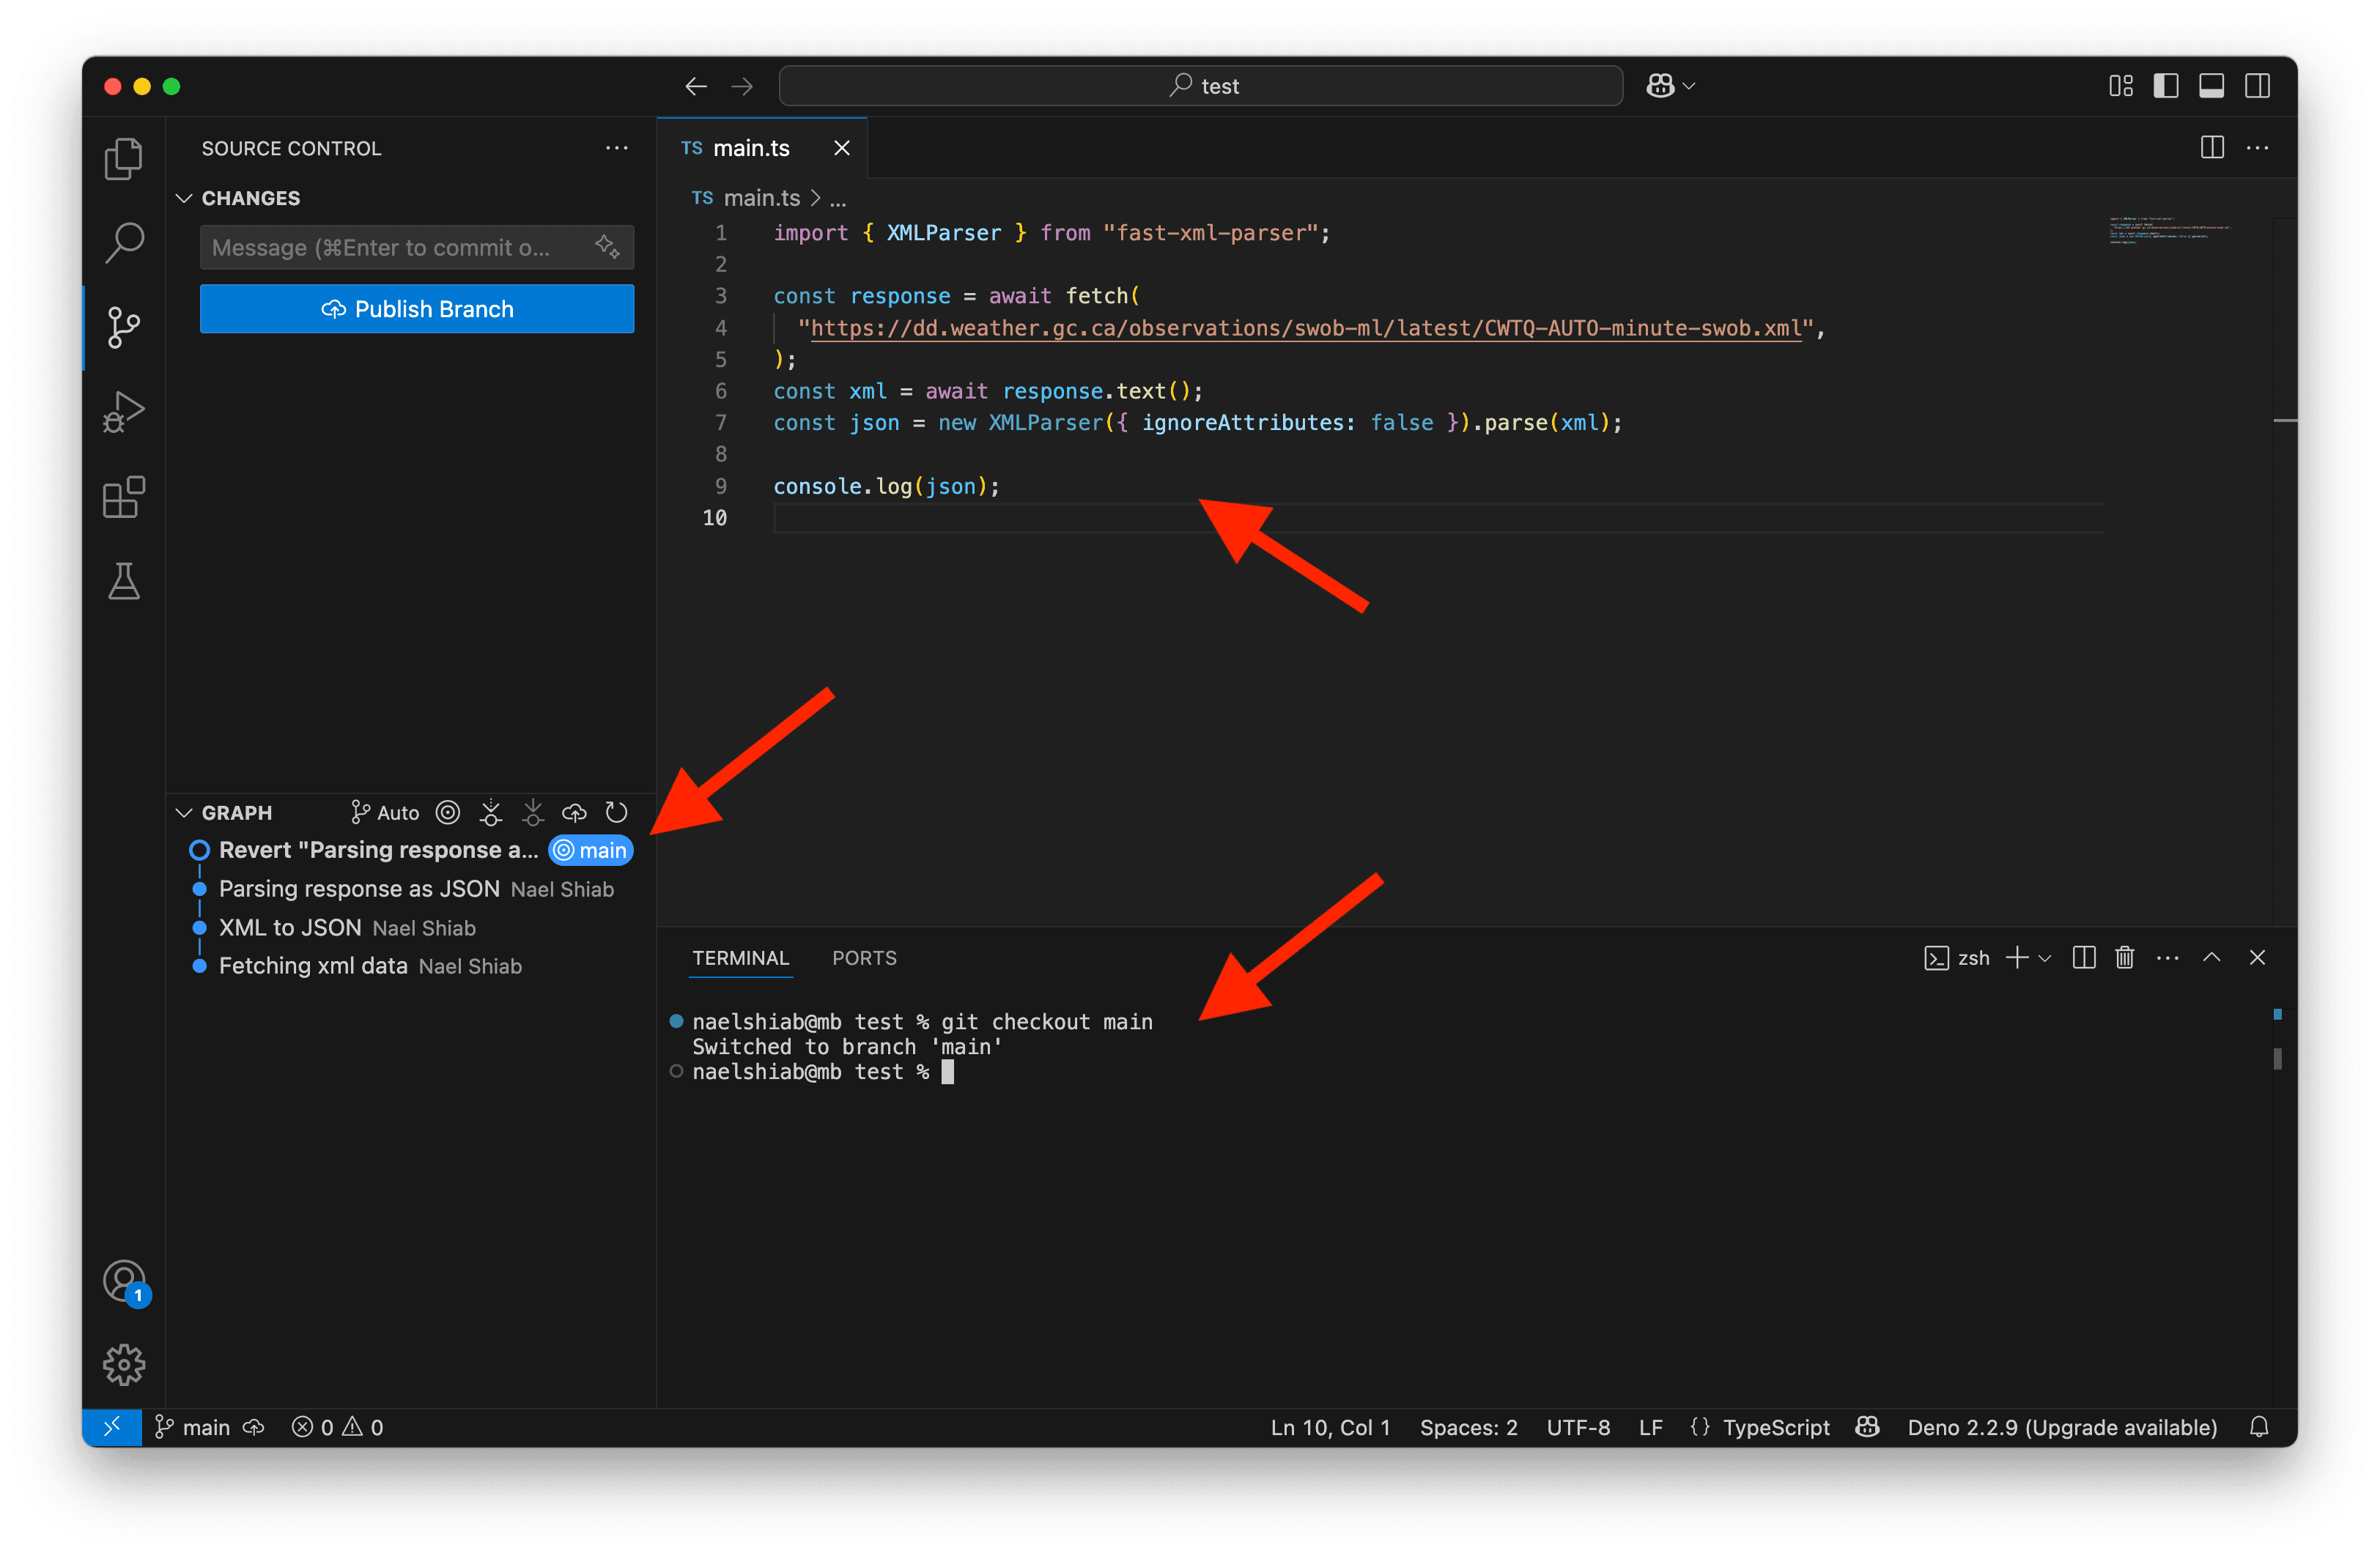Image resolution: width=2380 pixels, height=1556 pixels.
Task: Open the Explorer view in activity bar
Action: point(124,159)
